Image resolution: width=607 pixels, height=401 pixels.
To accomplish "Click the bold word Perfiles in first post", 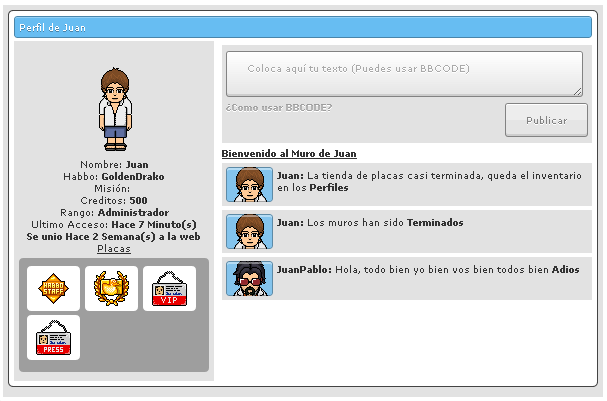I will pos(329,188).
